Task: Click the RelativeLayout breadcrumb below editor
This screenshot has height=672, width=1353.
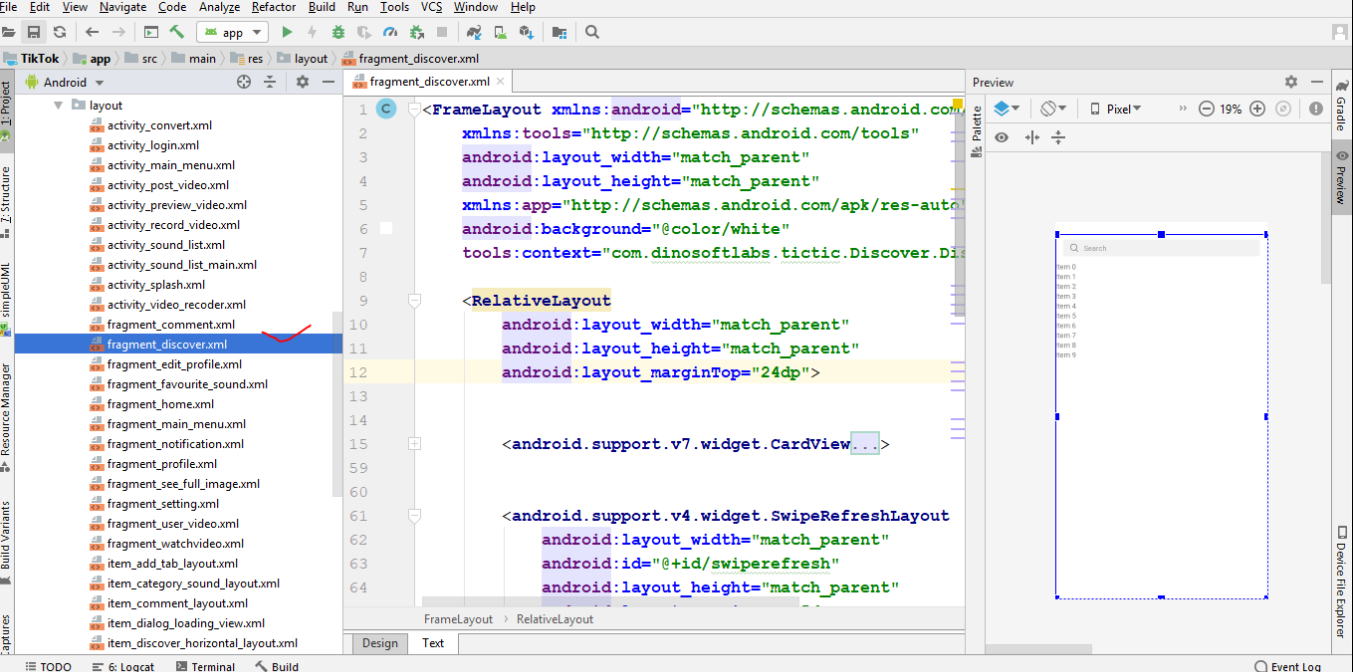Action: pyautogui.click(x=555, y=619)
